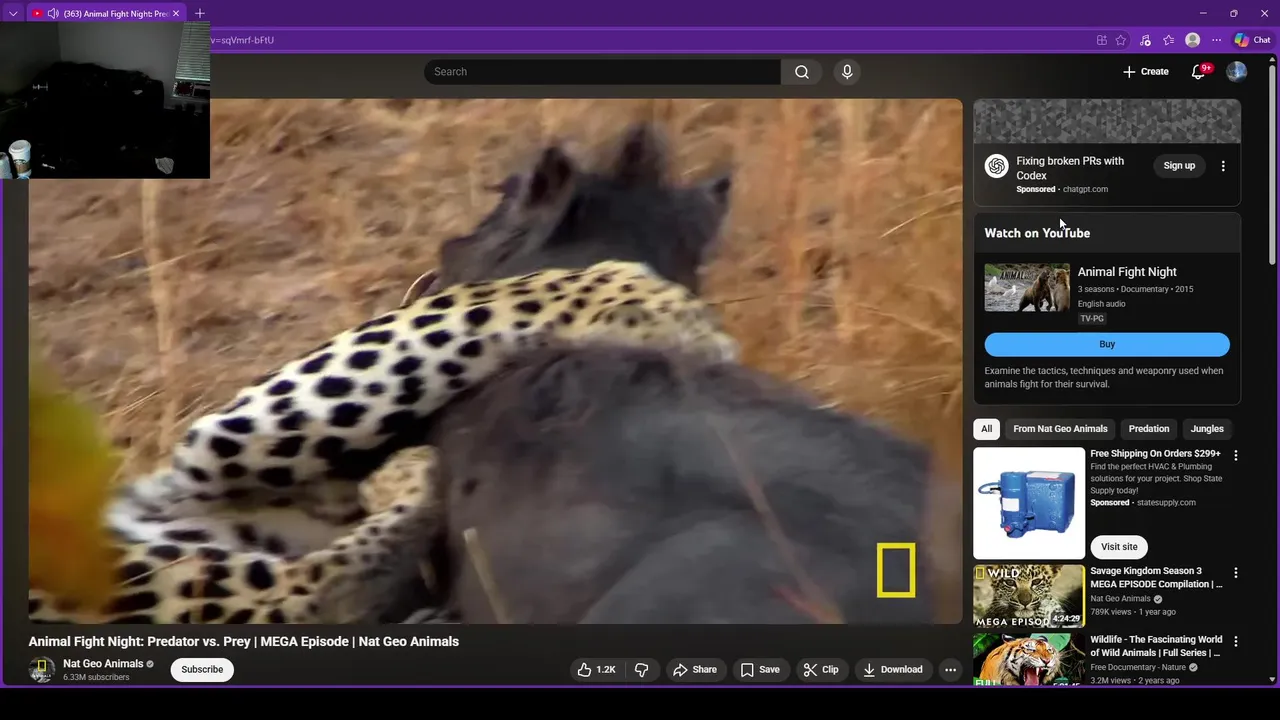1280x720 pixels.
Task: Click the YouTube Search field
Action: (602, 72)
